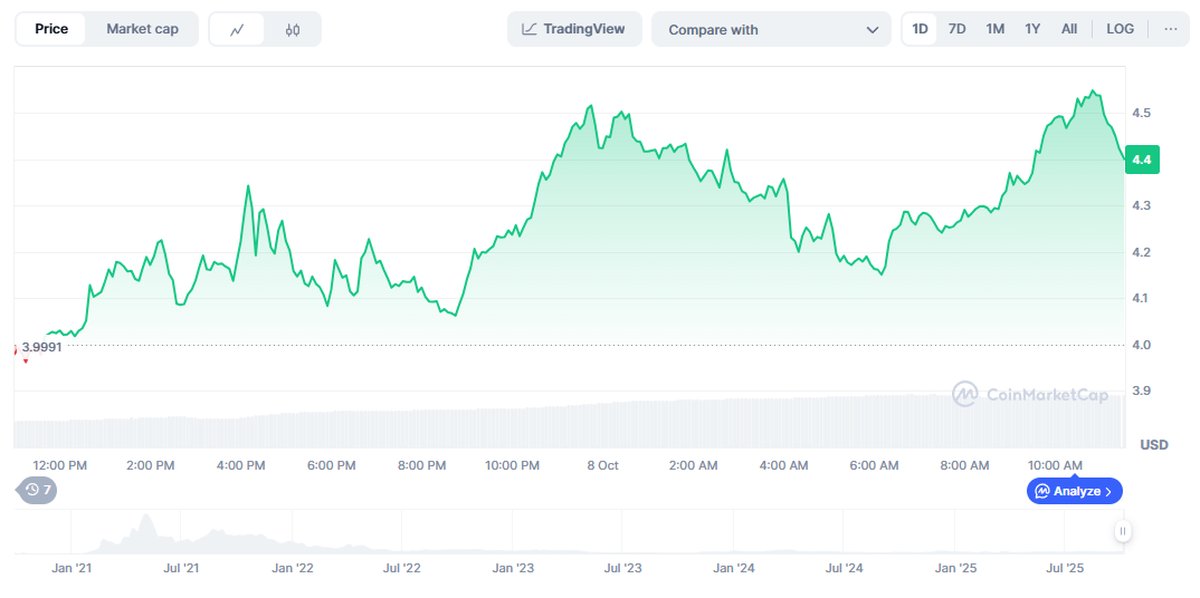Set timeframe to 1Y
Screen dimensions: 1200x598
(1033, 29)
